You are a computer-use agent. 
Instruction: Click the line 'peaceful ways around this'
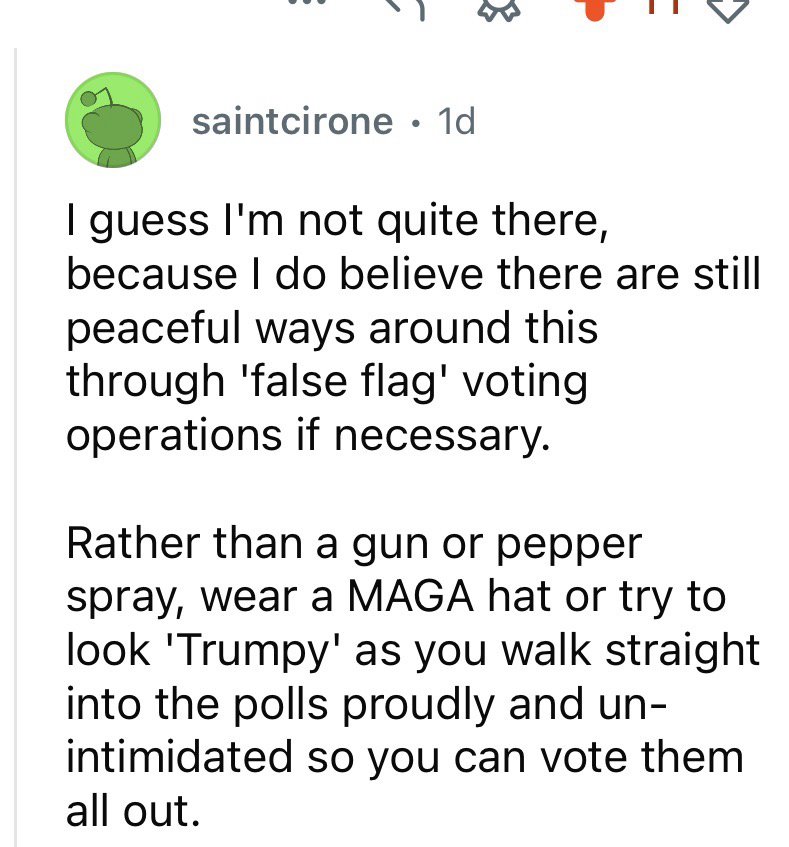(x=331, y=329)
